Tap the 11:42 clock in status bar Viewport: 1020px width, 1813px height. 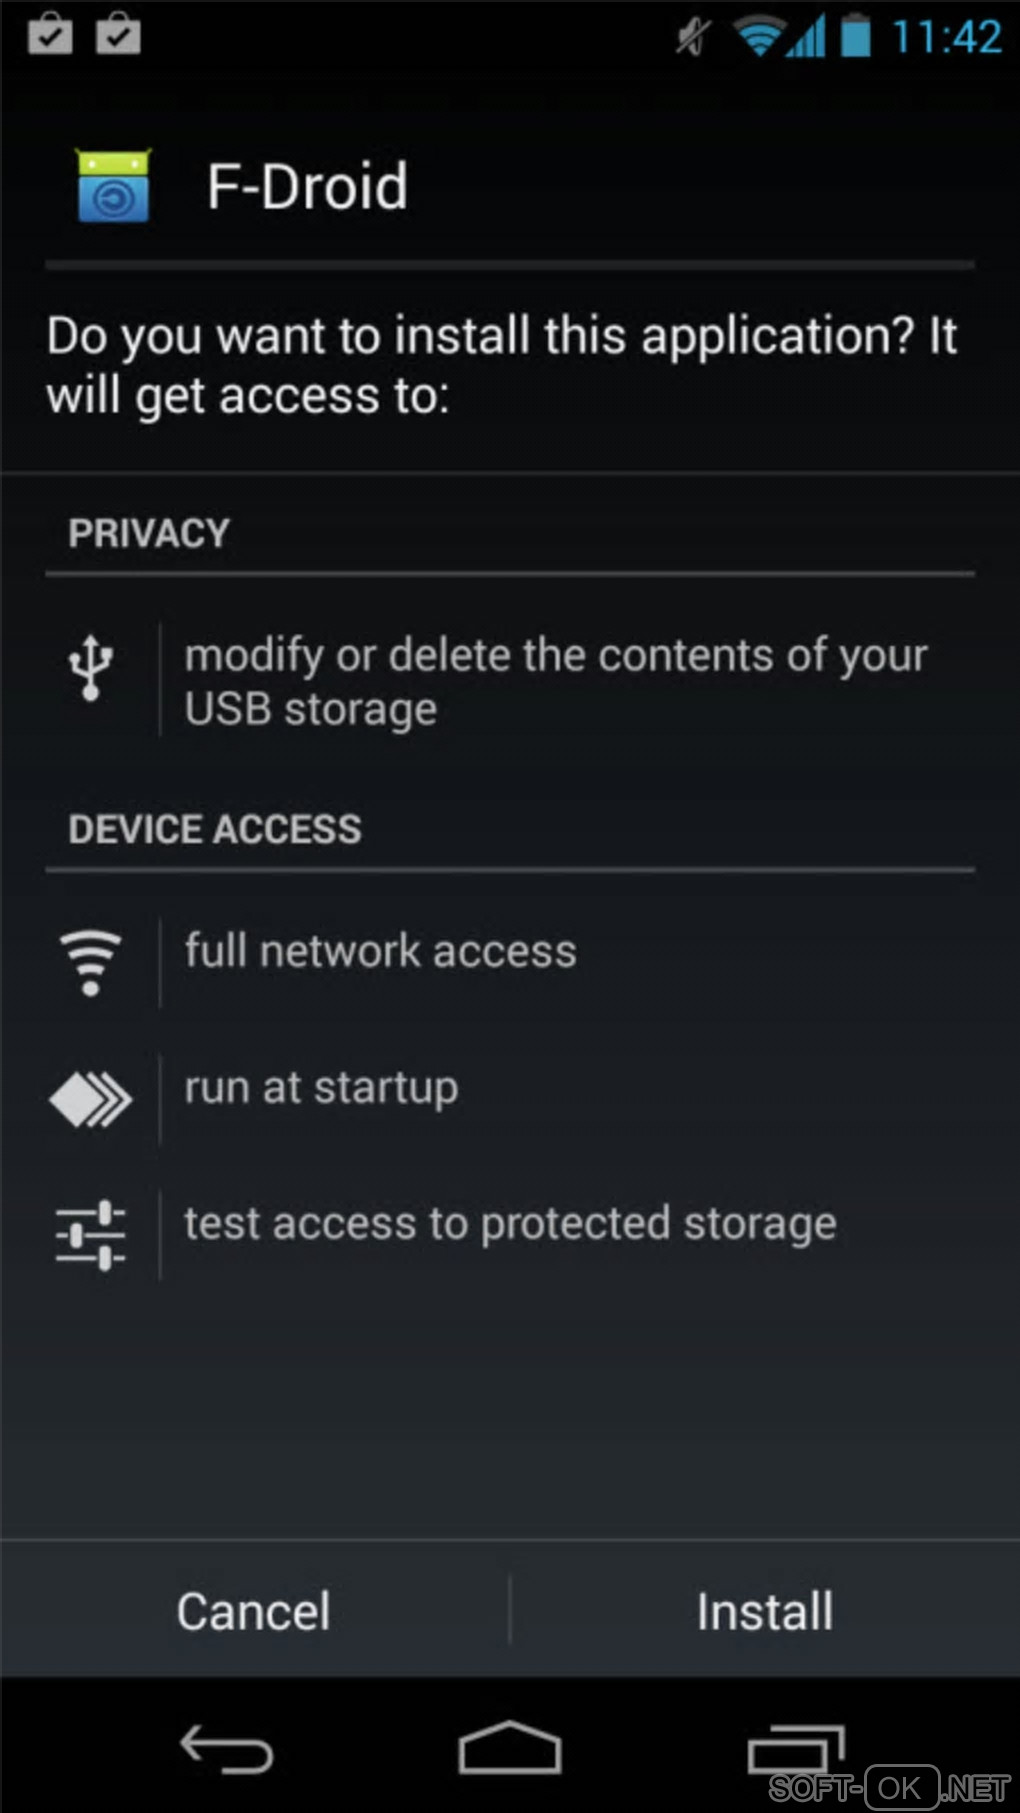[946, 37]
